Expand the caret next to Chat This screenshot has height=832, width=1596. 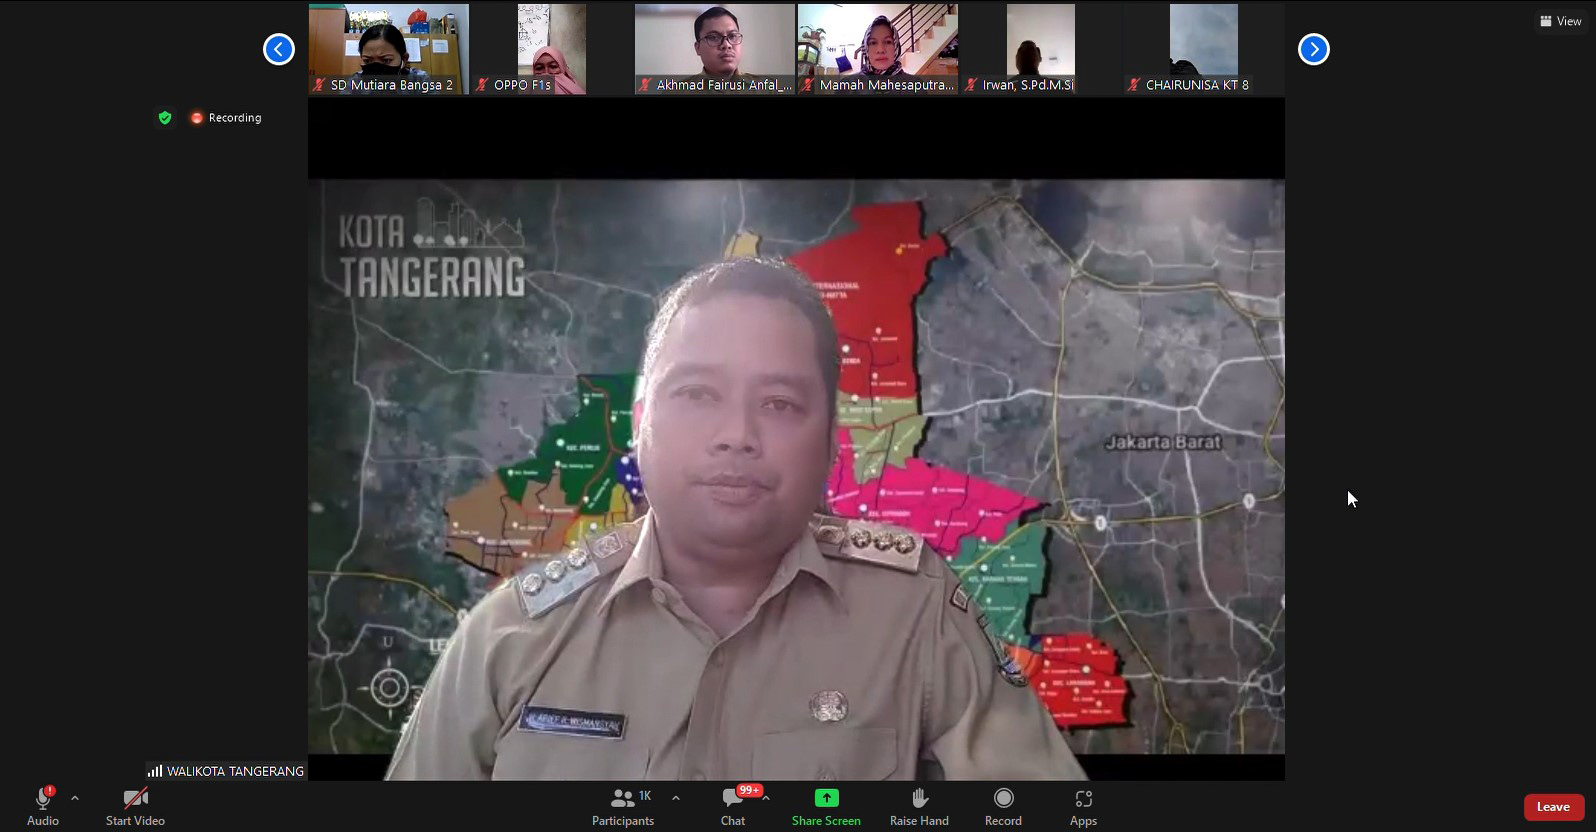pos(766,798)
